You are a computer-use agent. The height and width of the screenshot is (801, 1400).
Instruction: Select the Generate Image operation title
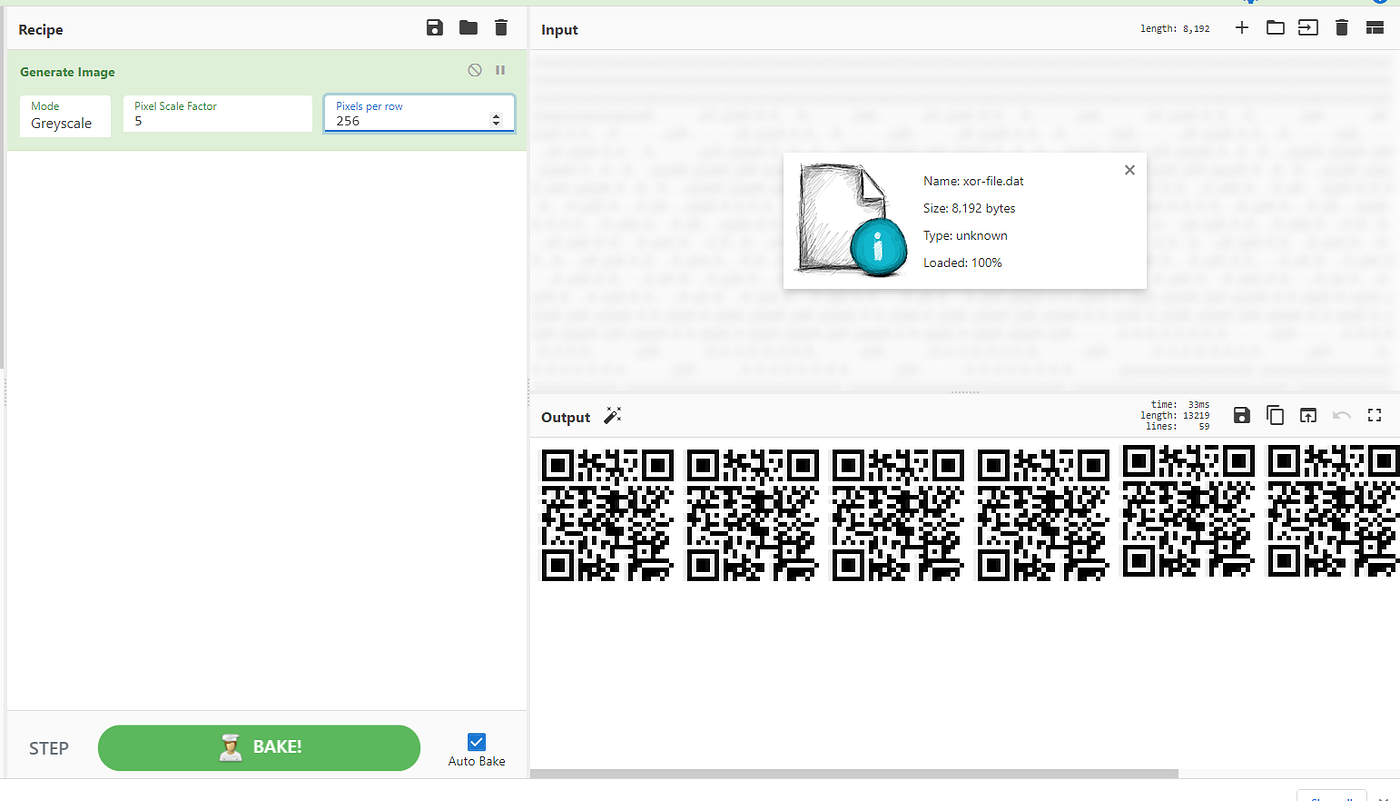coord(68,72)
